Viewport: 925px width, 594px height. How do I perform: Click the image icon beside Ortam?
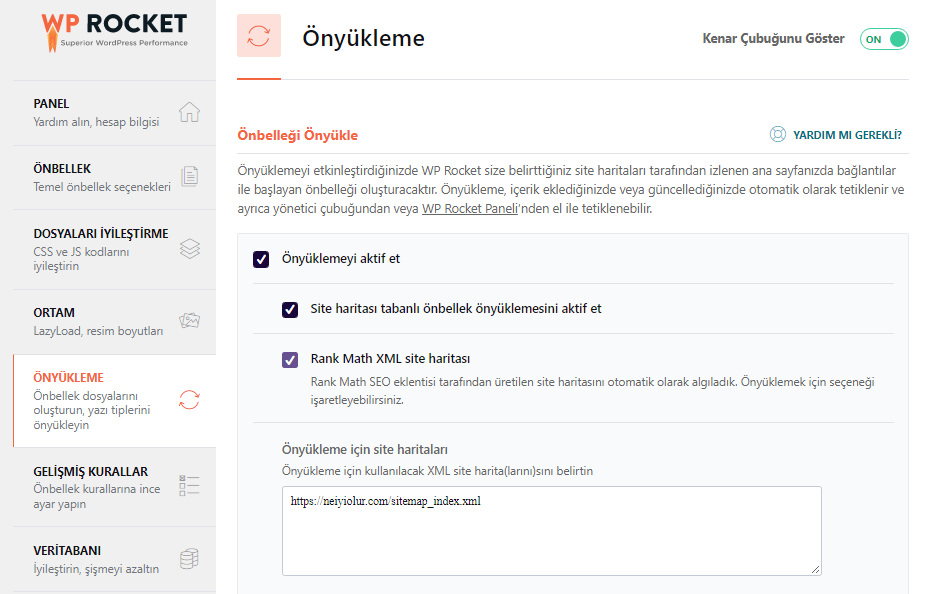click(189, 320)
